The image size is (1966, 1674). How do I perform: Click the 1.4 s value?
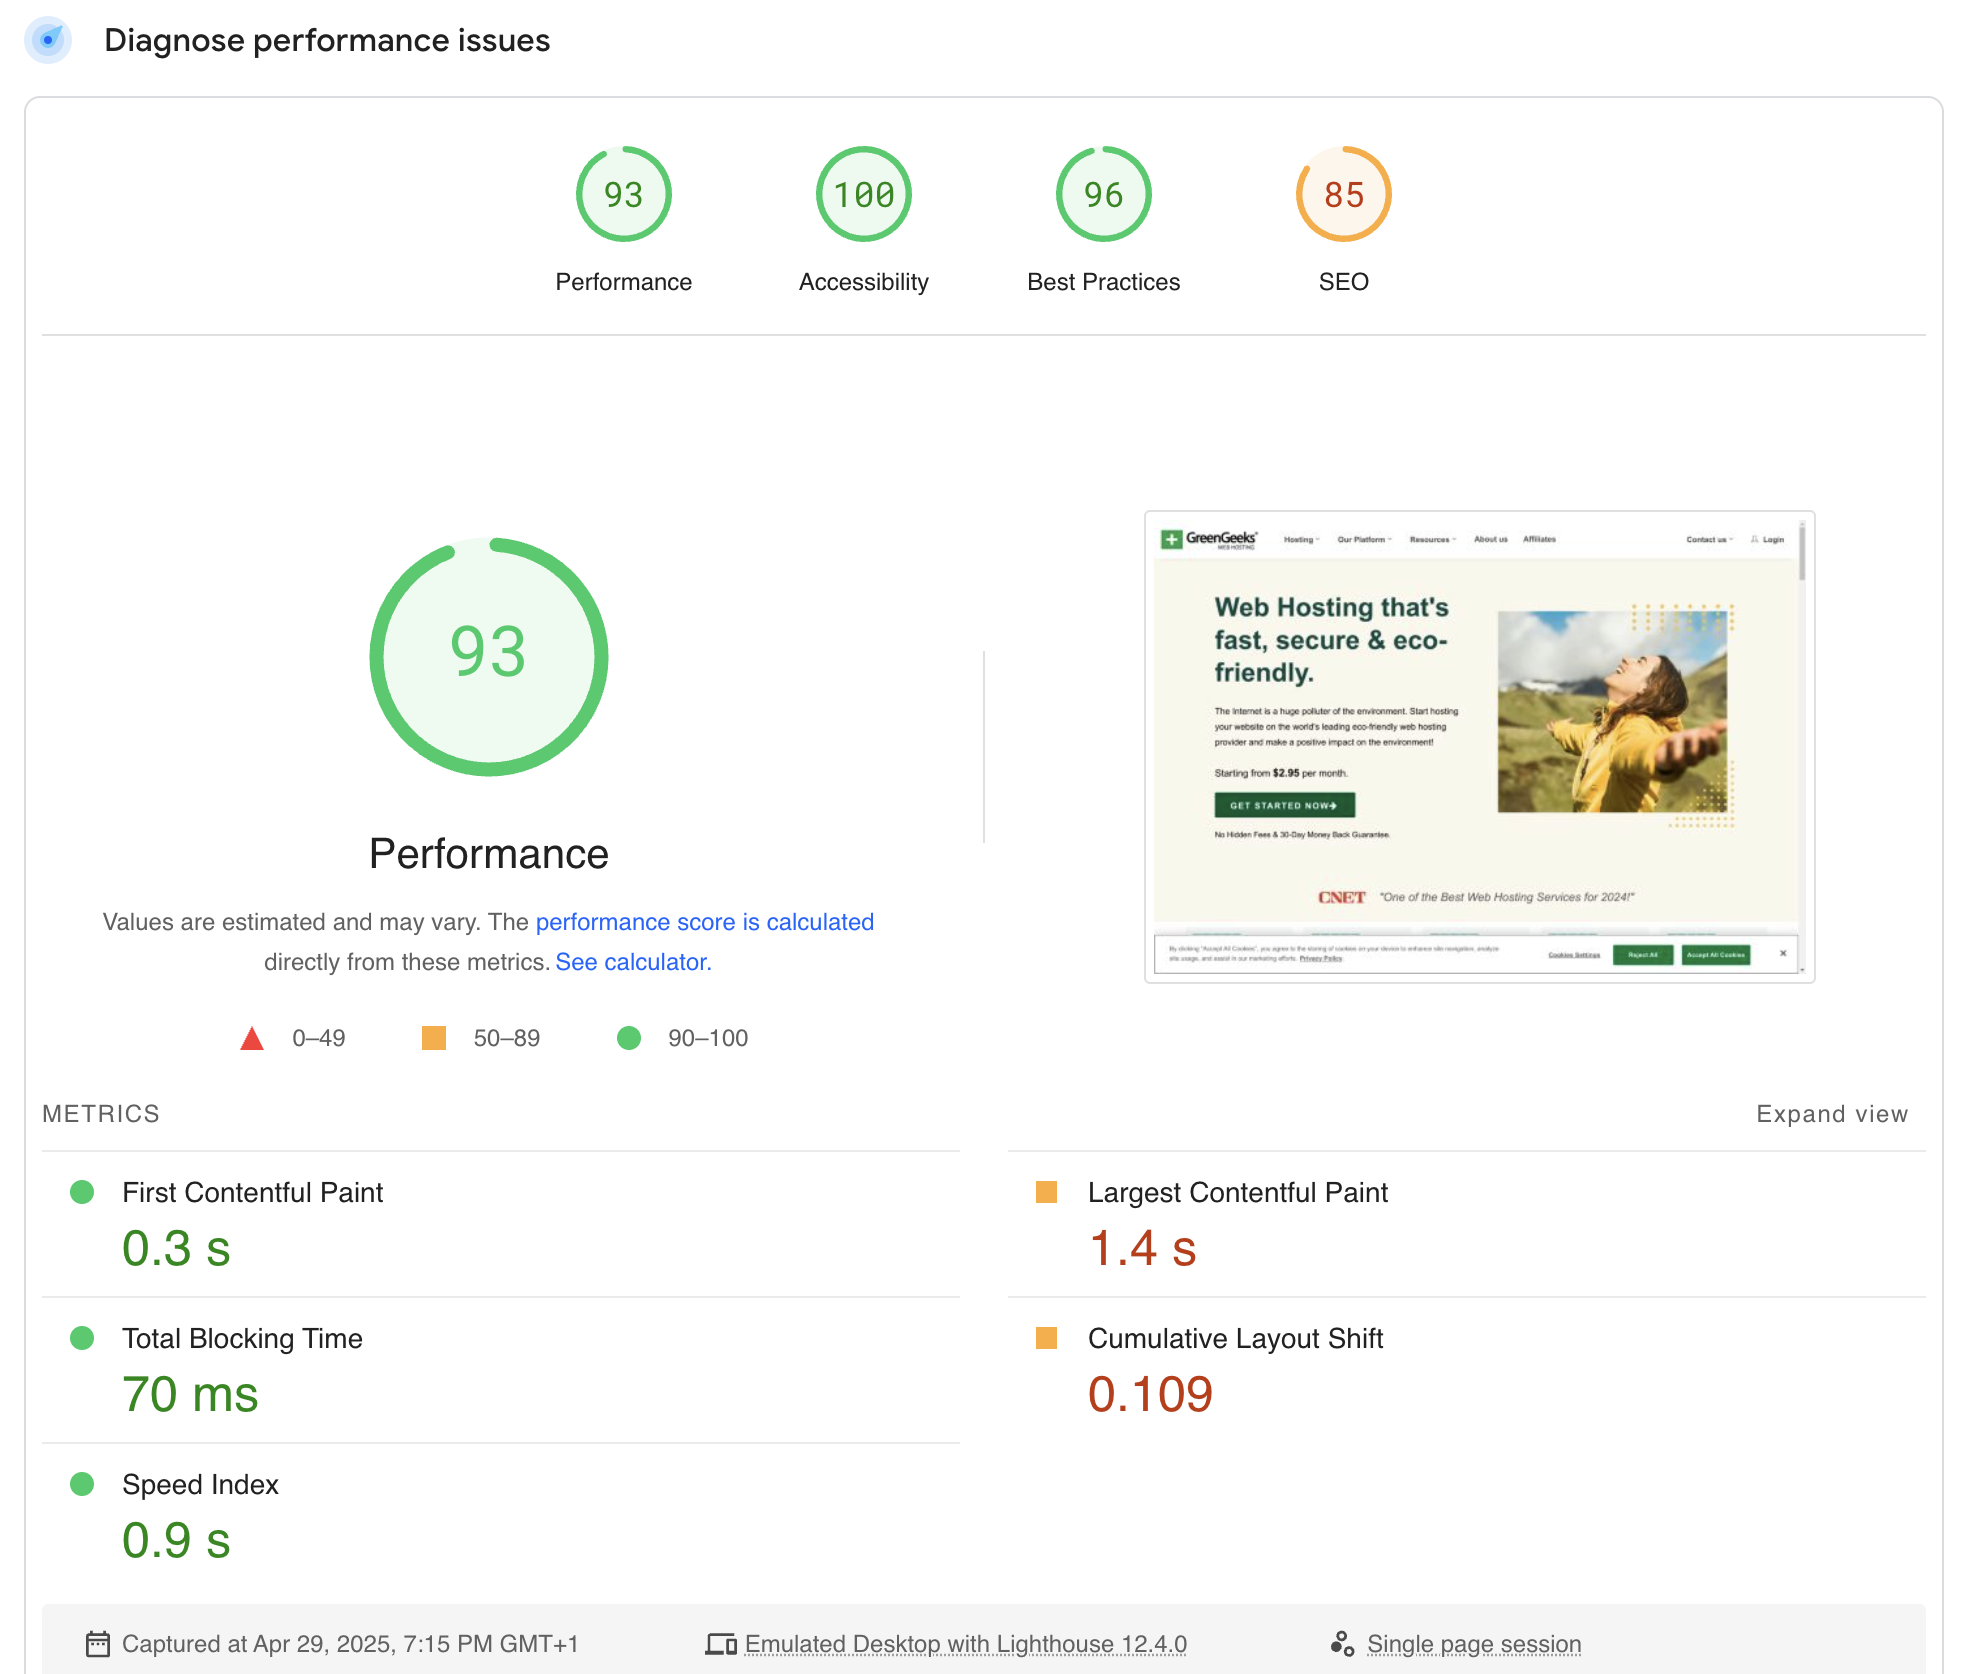[x=1142, y=1248]
